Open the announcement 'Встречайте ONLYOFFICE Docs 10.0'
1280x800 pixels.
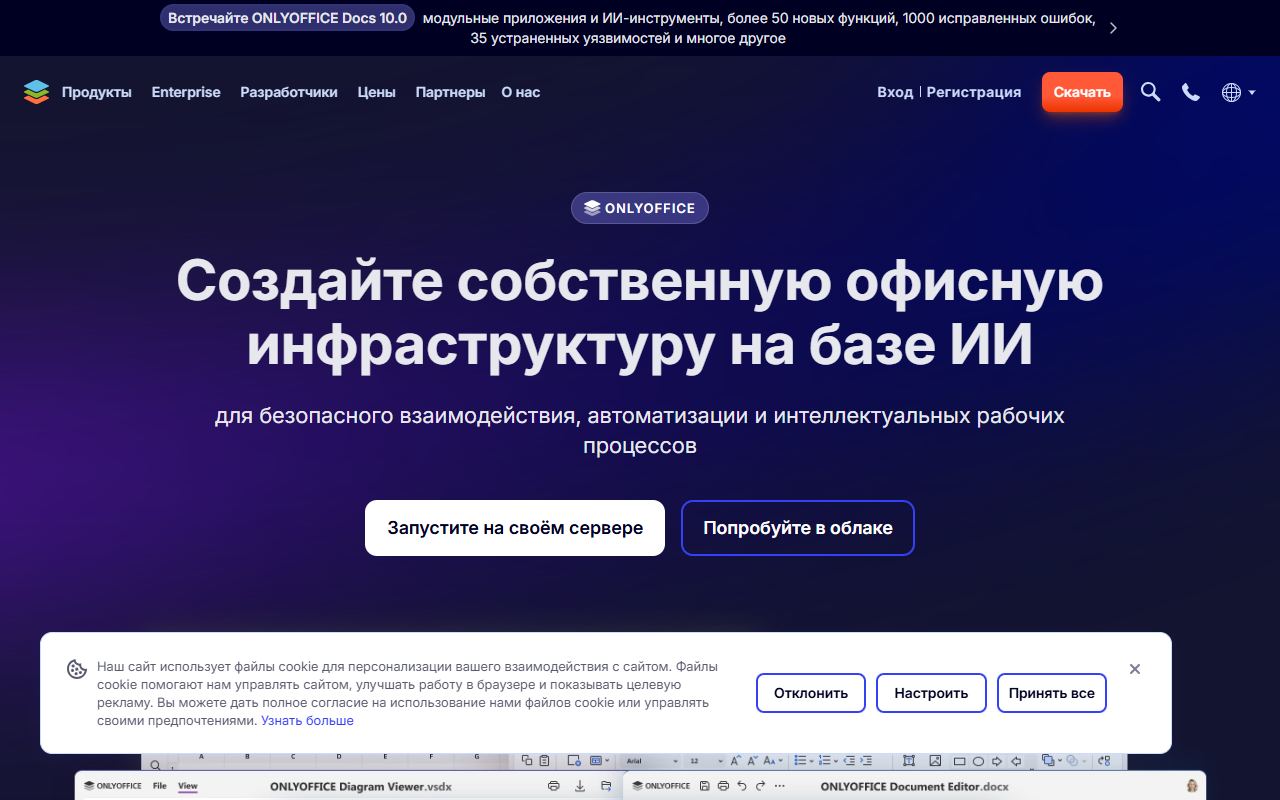pyautogui.click(x=287, y=18)
